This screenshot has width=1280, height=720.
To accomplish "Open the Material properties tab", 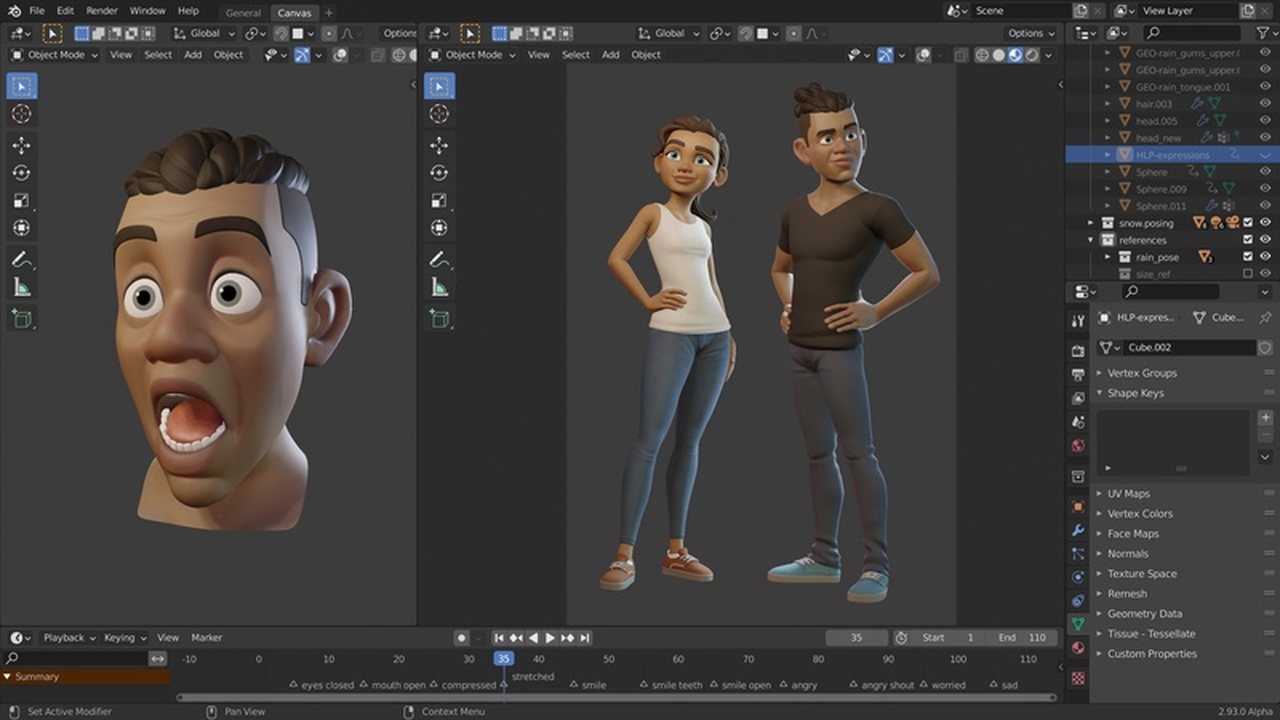I will click(x=1078, y=648).
